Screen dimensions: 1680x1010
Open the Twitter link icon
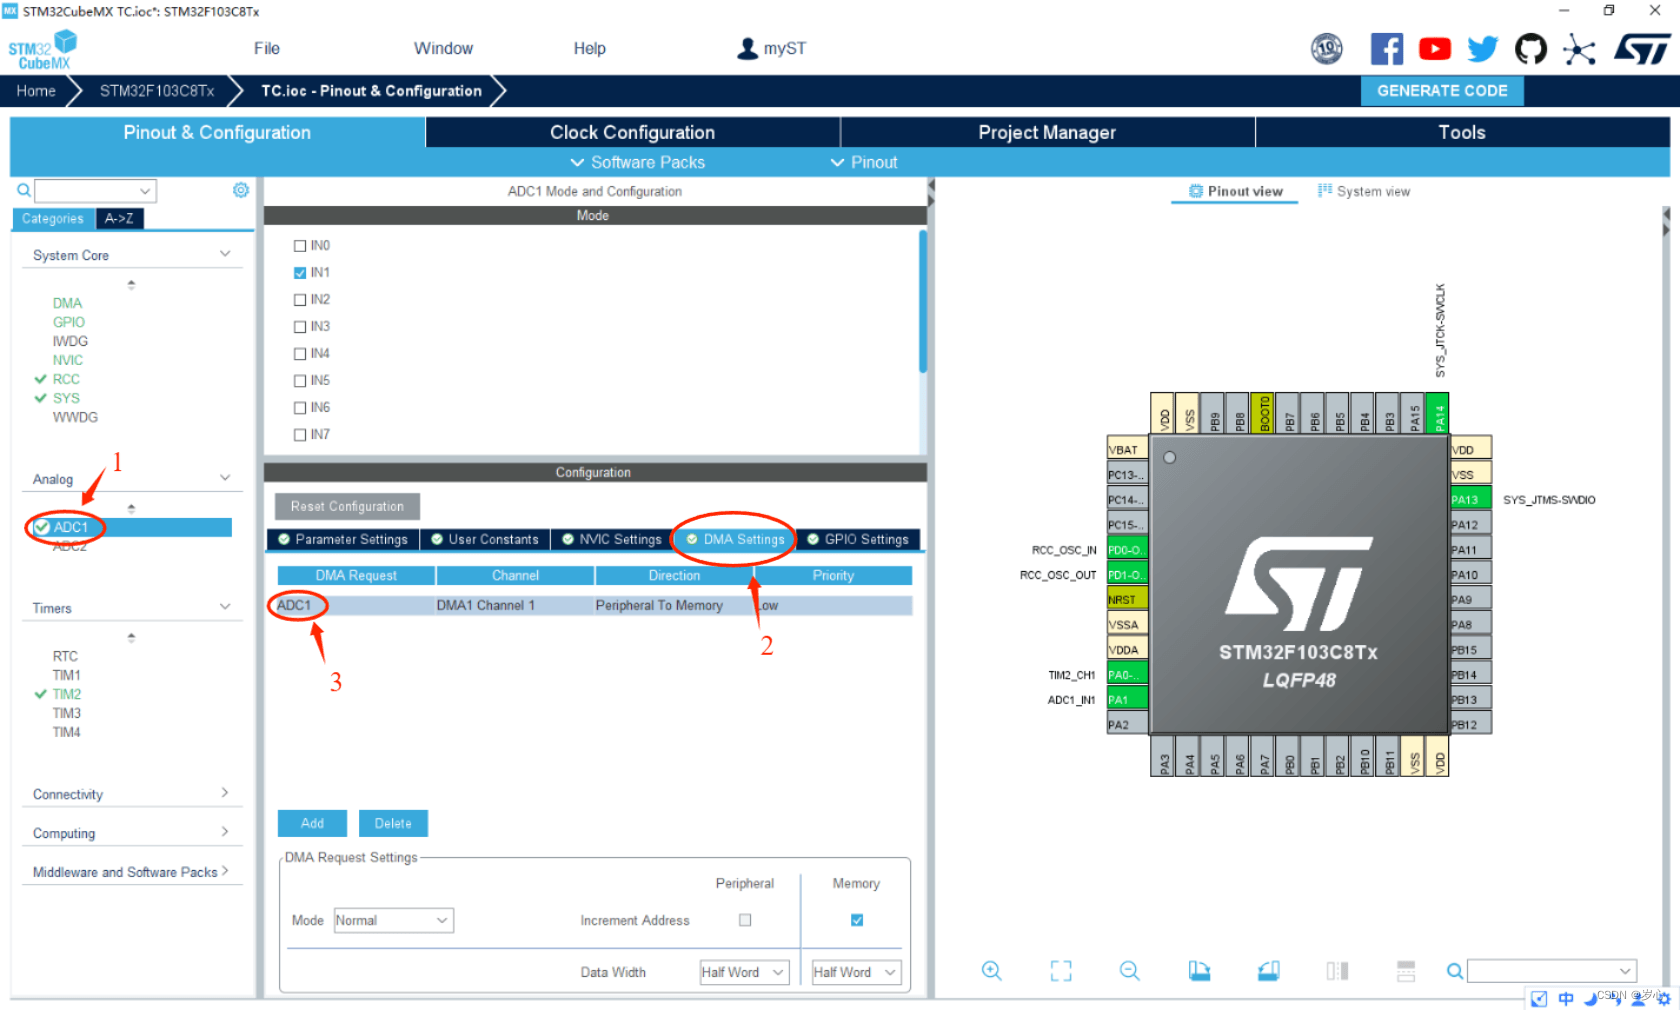point(1483,48)
